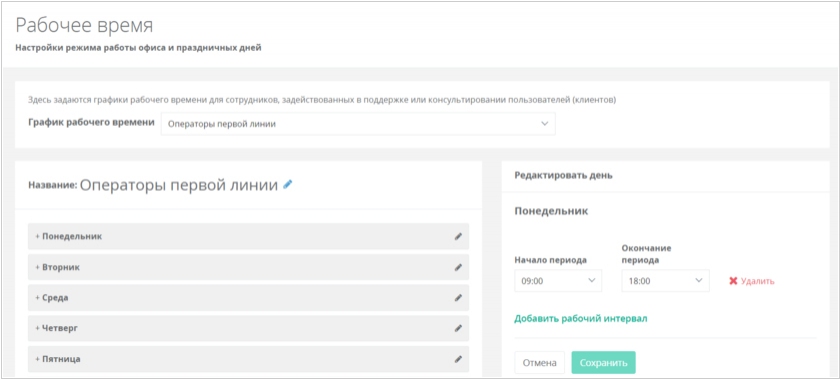Viewport: 840px width, 379px height.
Task: Click the pencil icon on Четверг row
Action: 458,328
